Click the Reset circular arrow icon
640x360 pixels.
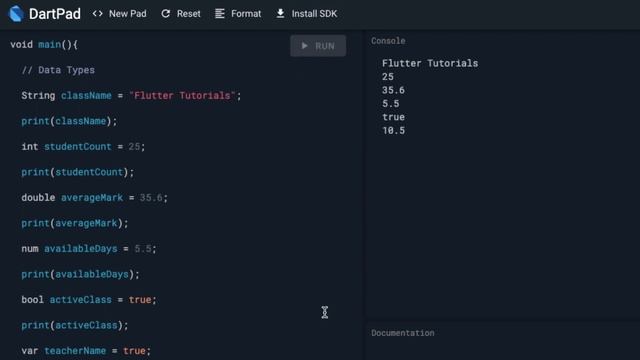[165, 13]
